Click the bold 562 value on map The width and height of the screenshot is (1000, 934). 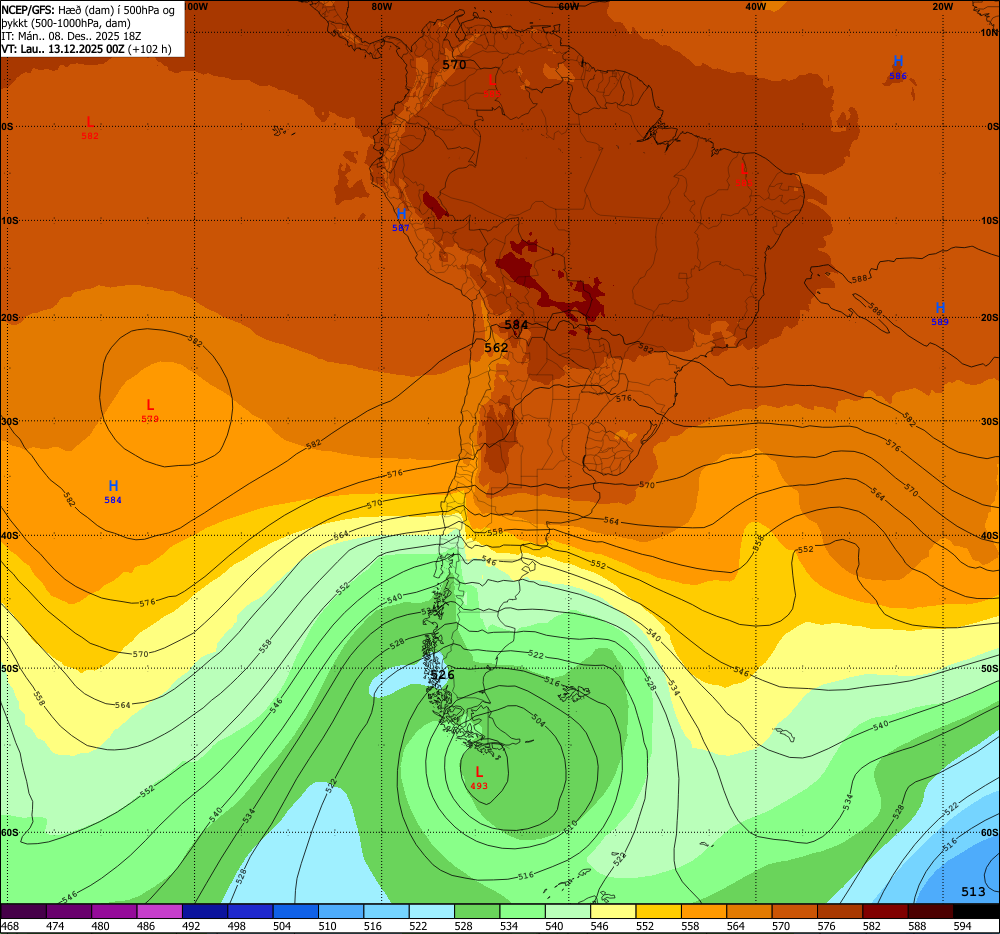496,347
